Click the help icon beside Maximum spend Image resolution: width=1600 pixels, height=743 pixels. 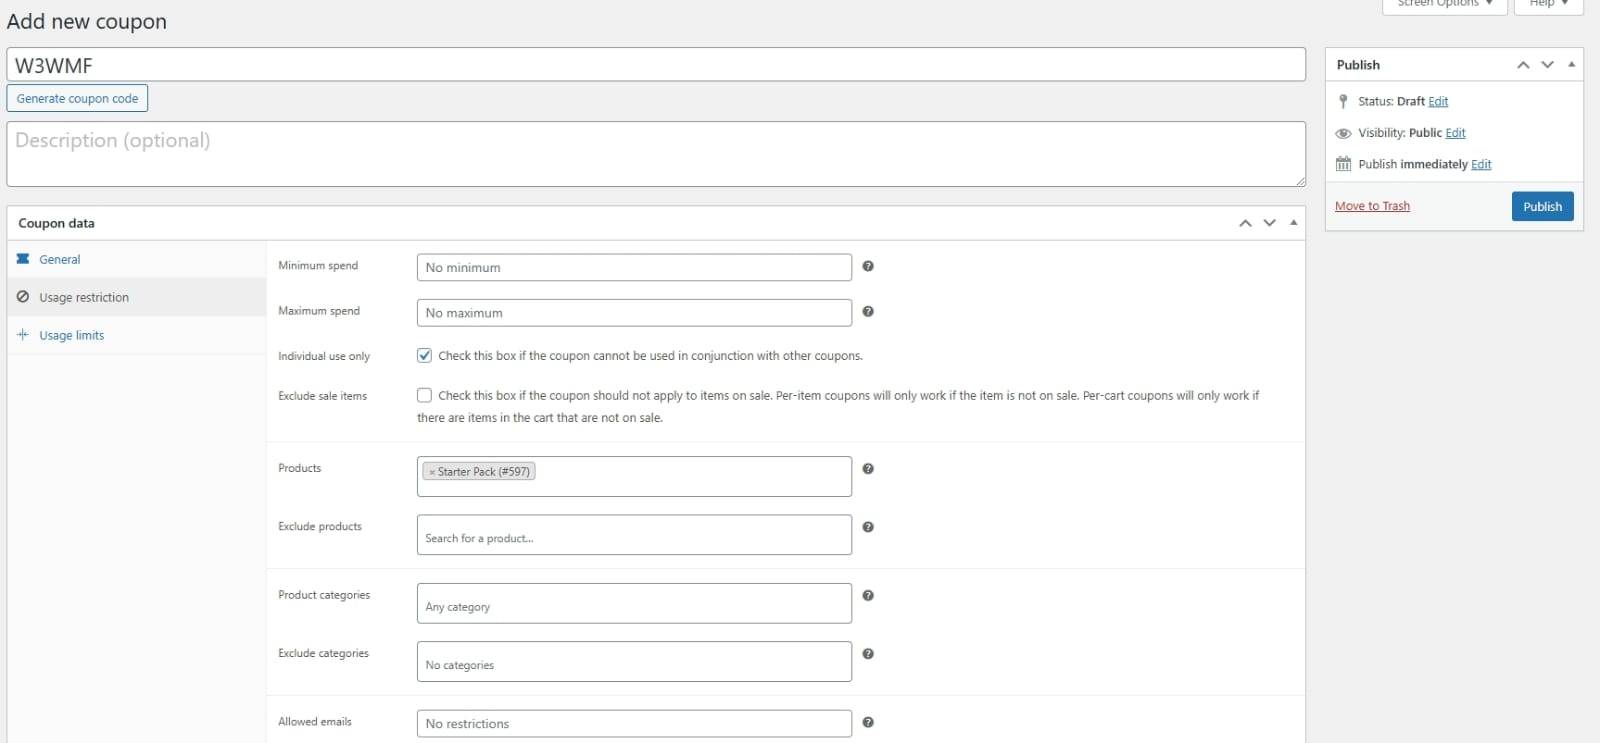click(868, 312)
